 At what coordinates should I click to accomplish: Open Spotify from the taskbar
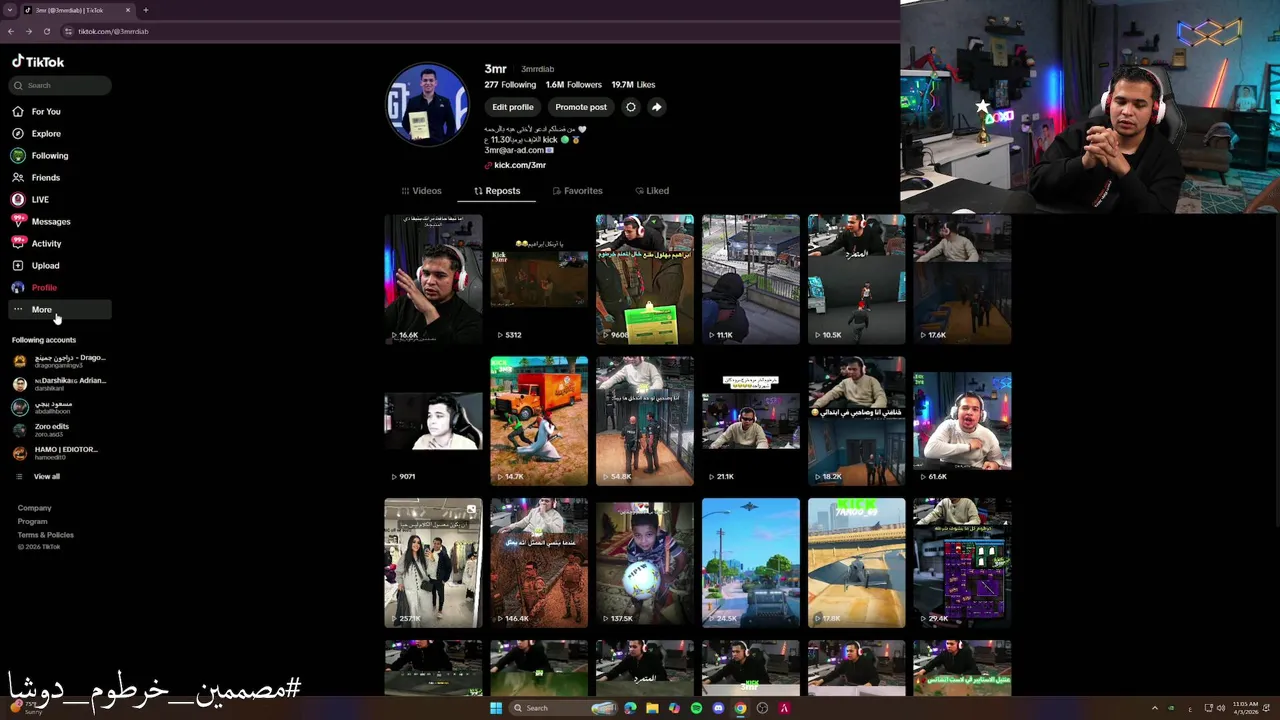696,708
